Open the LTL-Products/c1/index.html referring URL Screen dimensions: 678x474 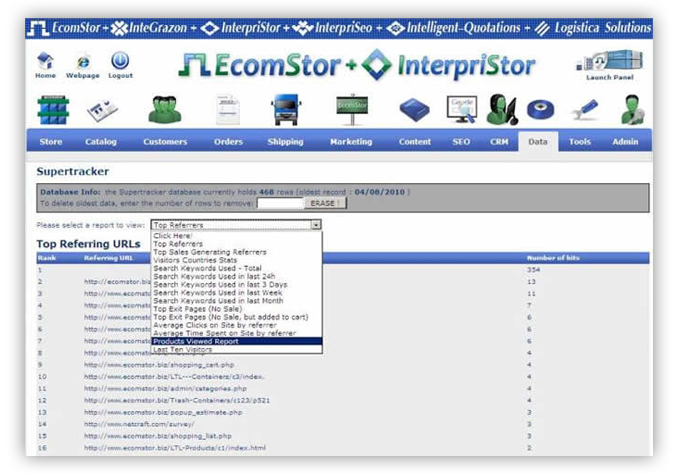pos(175,448)
